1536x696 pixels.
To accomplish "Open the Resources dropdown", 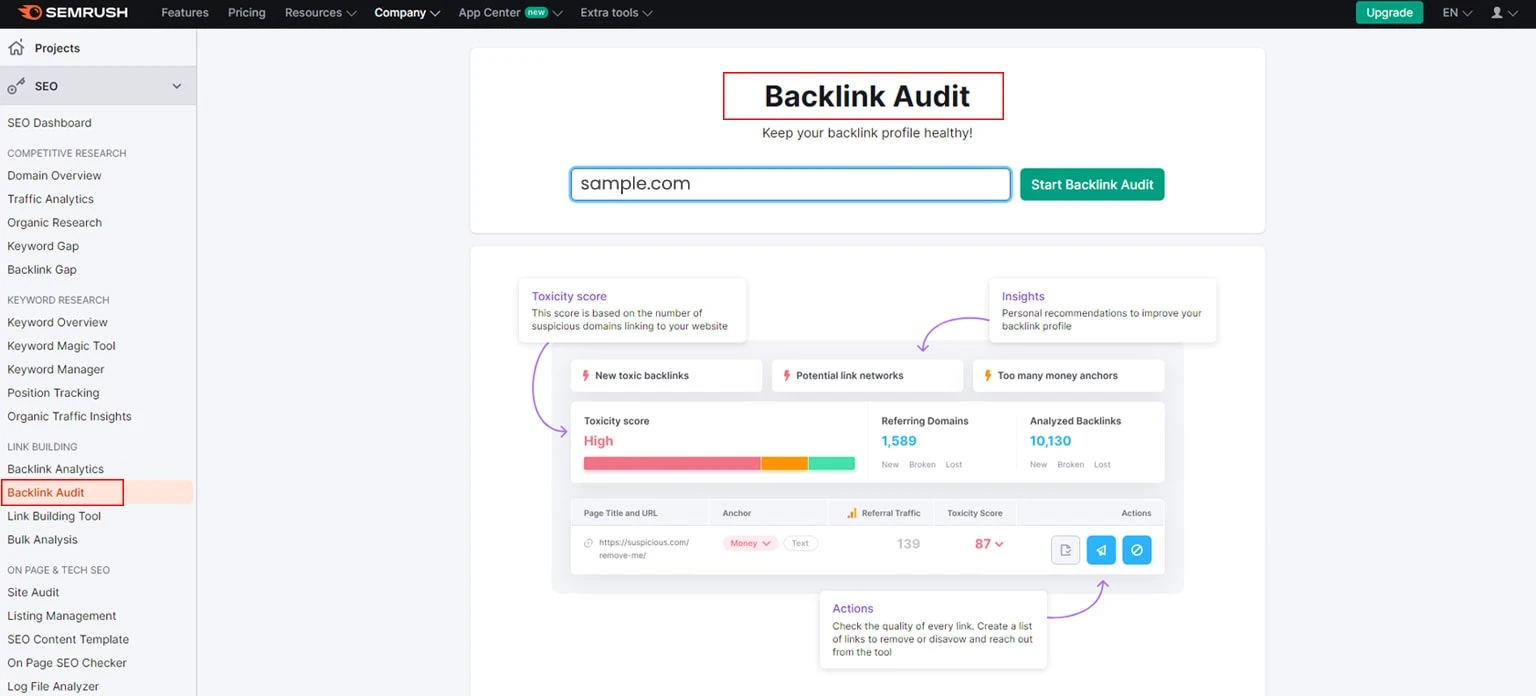I will tap(320, 13).
